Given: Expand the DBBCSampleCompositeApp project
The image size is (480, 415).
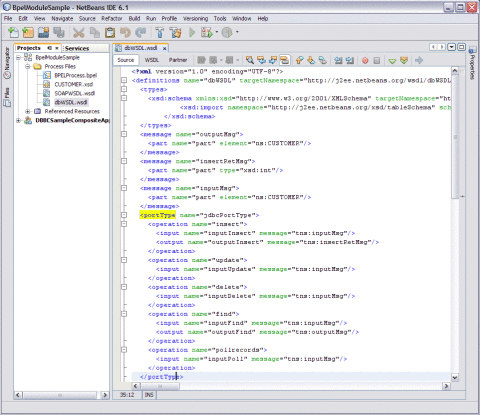Looking at the screenshot, I should 18,120.
